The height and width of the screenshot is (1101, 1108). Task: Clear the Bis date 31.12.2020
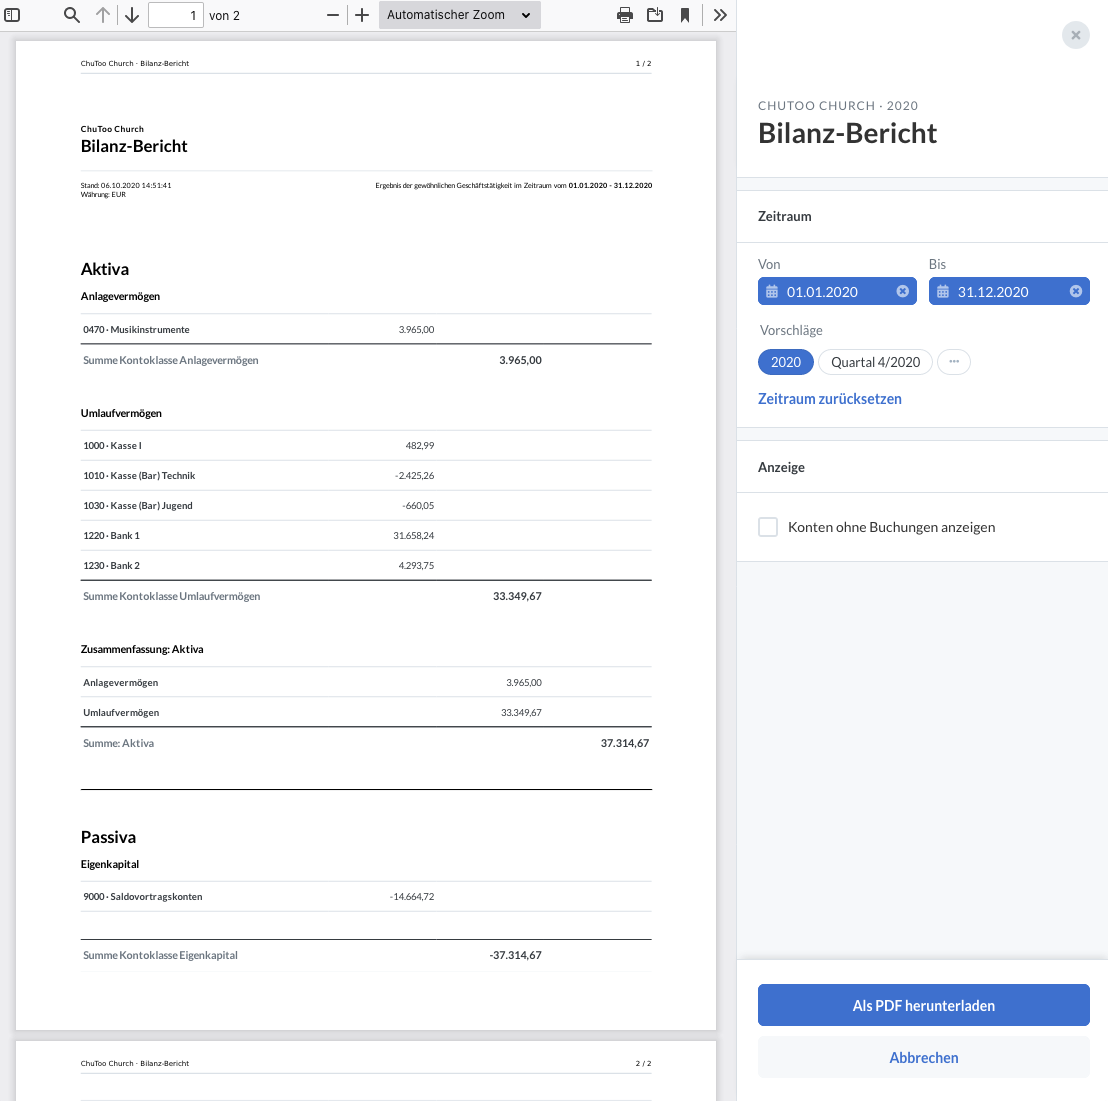click(x=1076, y=291)
